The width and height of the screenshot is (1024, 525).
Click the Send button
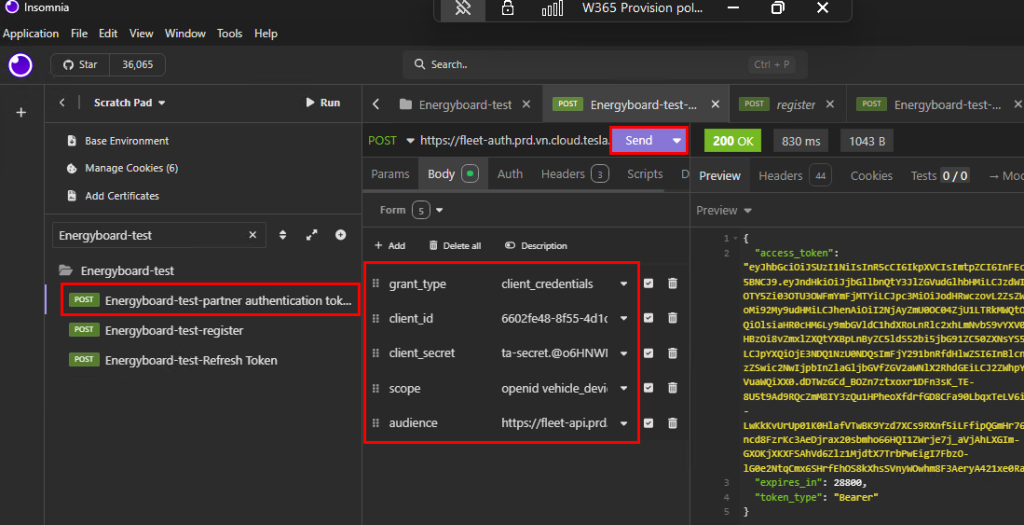click(639, 140)
